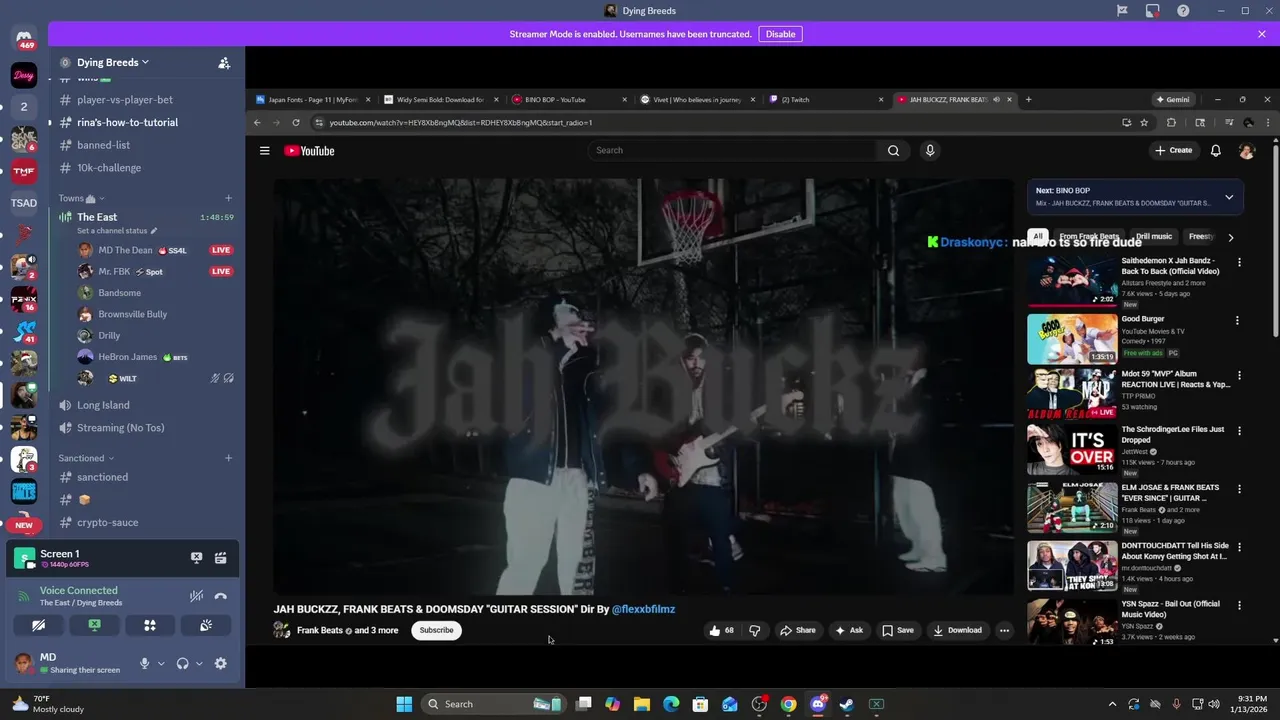Turn on camera in voice panel
The width and height of the screenshot is (1280, 720).
pos(38,625)
